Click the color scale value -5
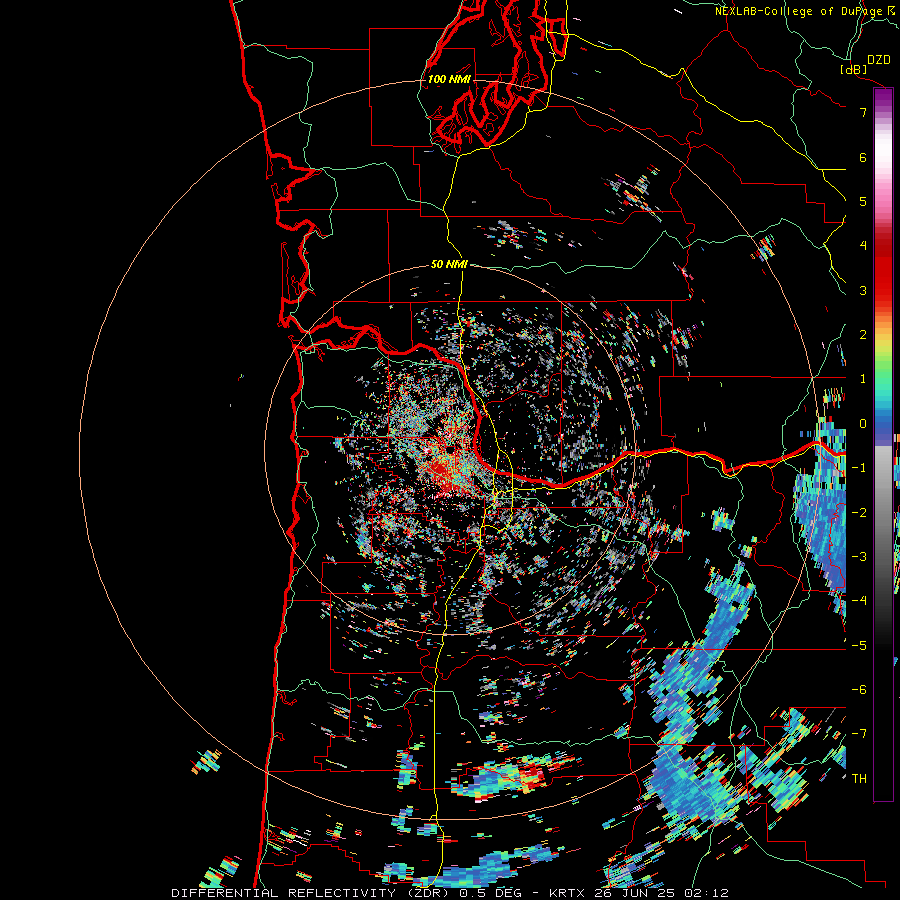Screen dimensions: 900x900 [859, 646]
